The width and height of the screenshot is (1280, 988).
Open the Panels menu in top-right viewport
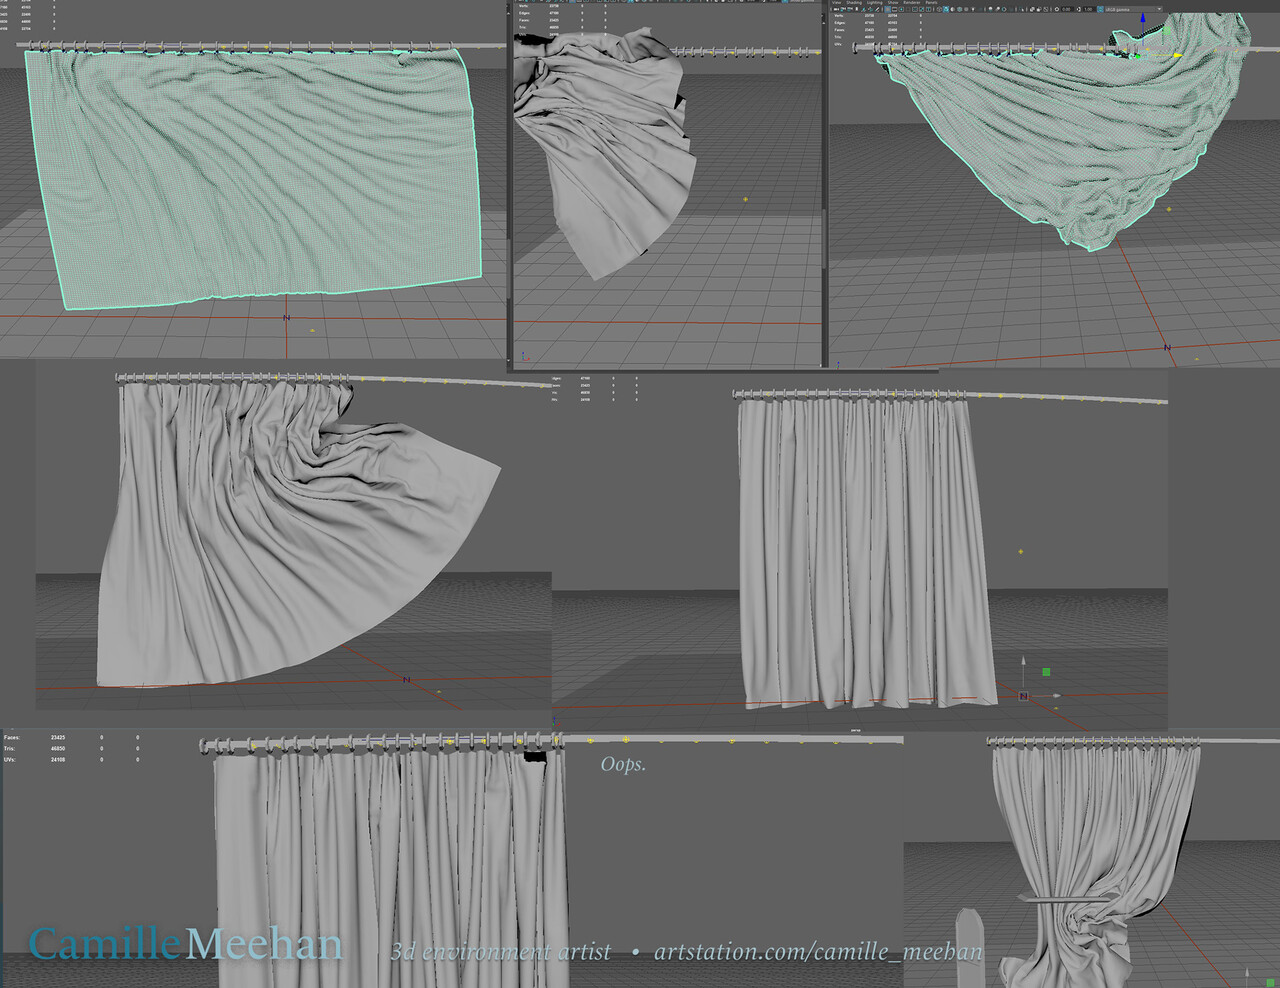(931, 3)
